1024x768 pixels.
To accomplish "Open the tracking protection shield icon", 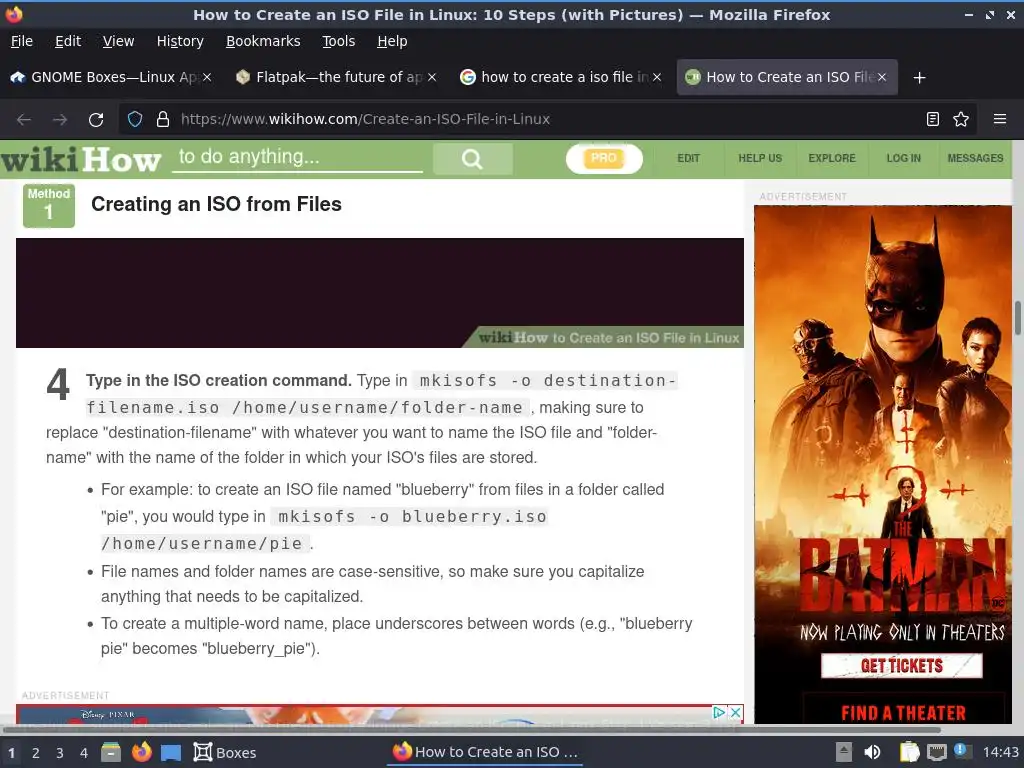I will (135, 119).
